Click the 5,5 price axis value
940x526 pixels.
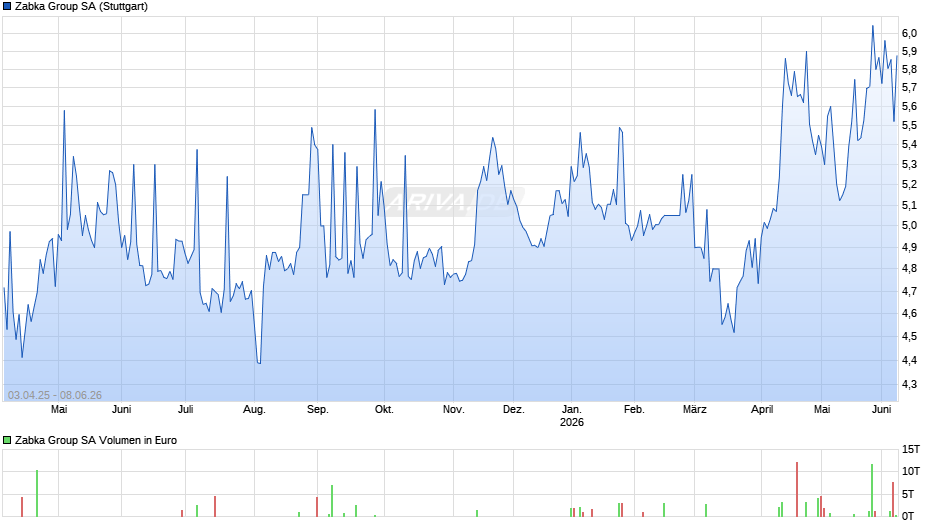click(x=909, y=125)
